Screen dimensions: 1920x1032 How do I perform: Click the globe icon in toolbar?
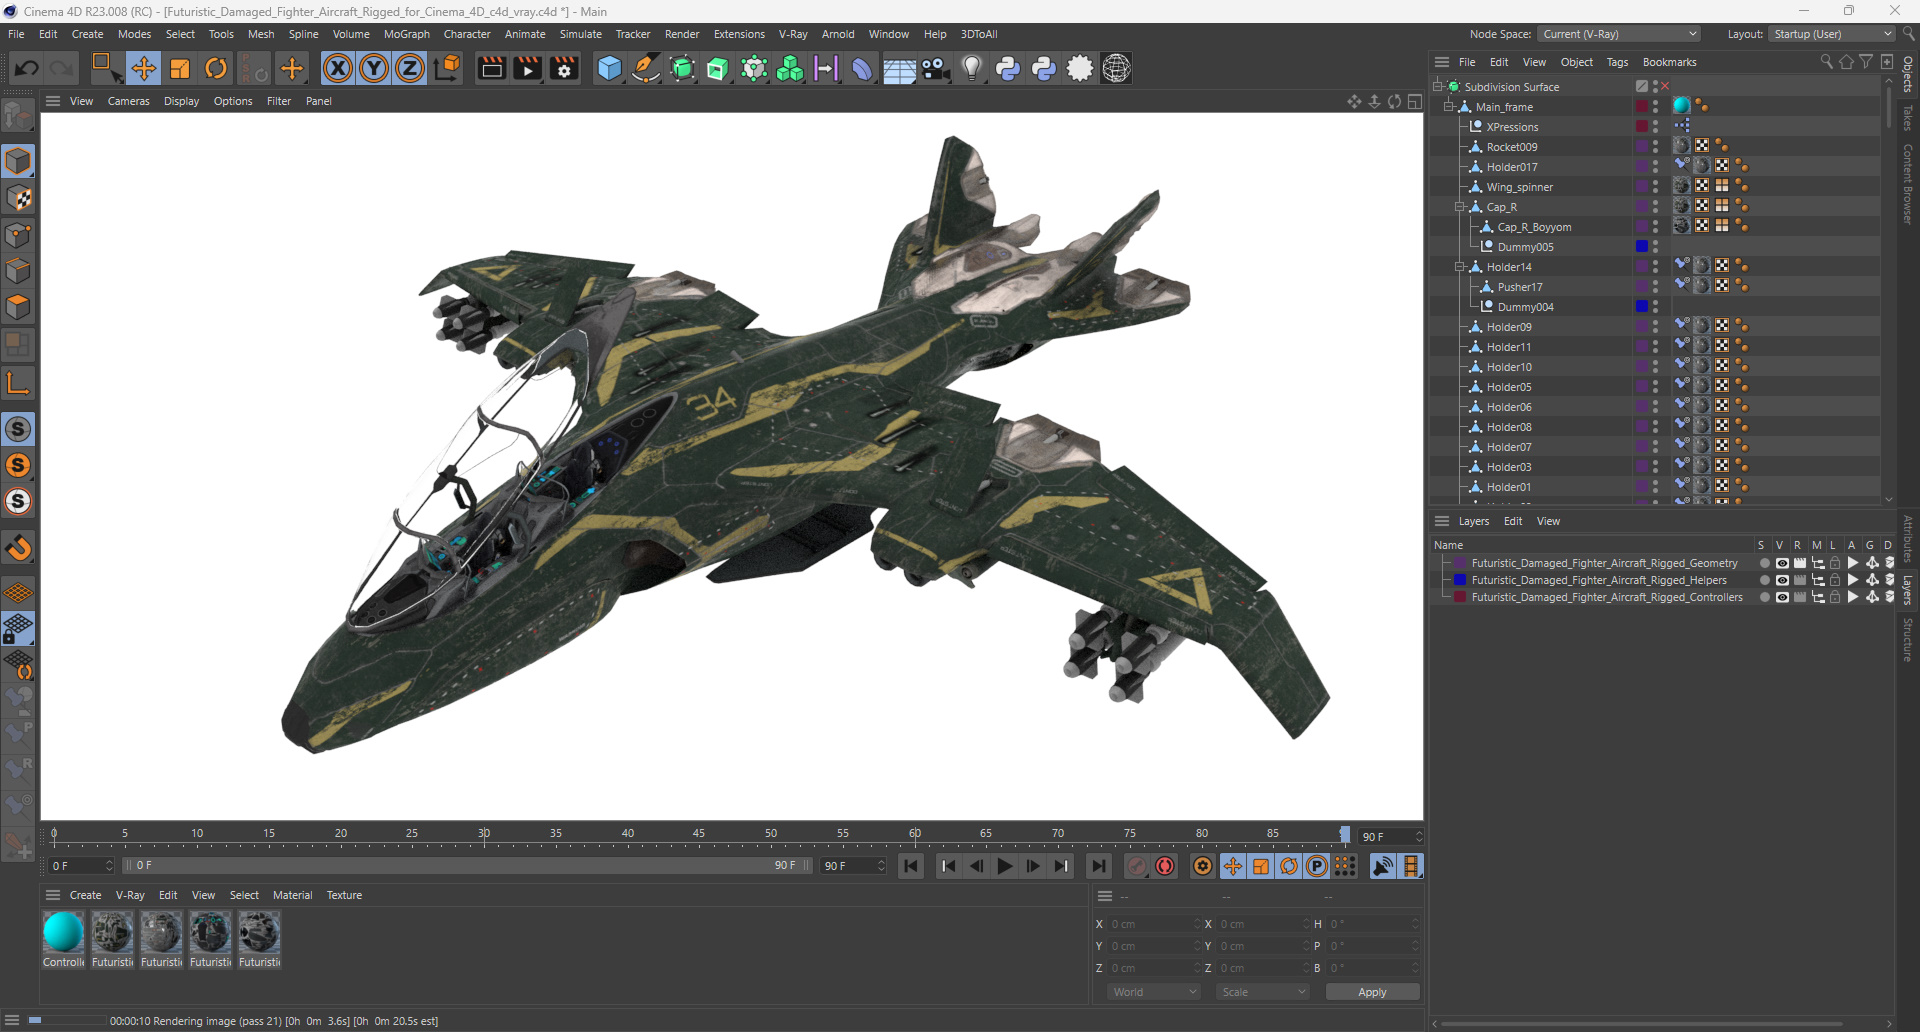click(1116, 68)
